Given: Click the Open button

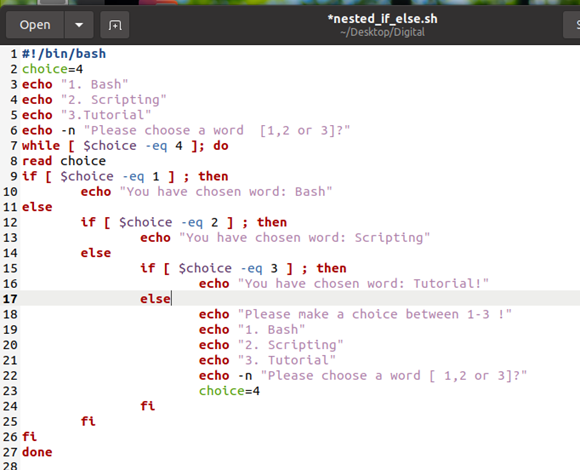Looking at the screenshot, I should 35,25.
